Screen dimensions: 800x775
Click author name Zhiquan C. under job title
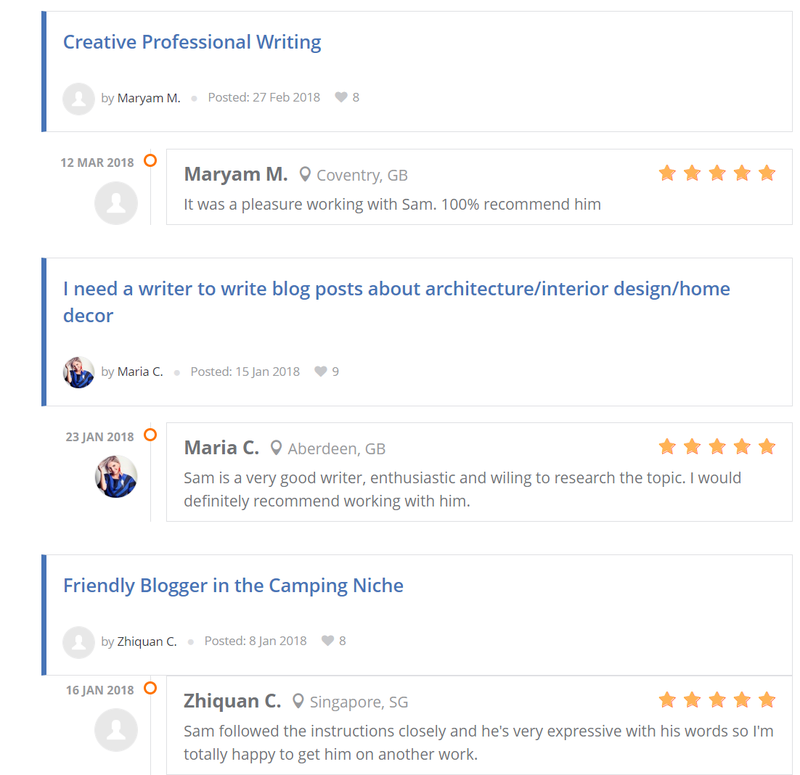tap(147, 641)
